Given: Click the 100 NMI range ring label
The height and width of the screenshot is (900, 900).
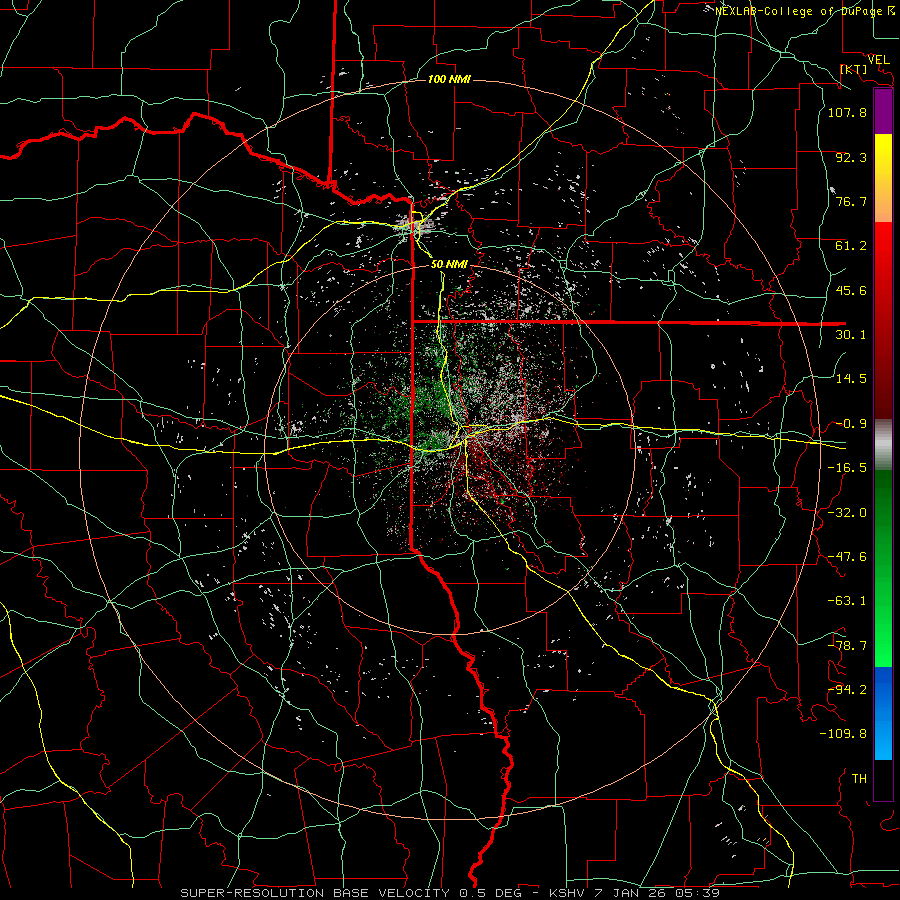Looking at the screenshot, I should point(449,79).
